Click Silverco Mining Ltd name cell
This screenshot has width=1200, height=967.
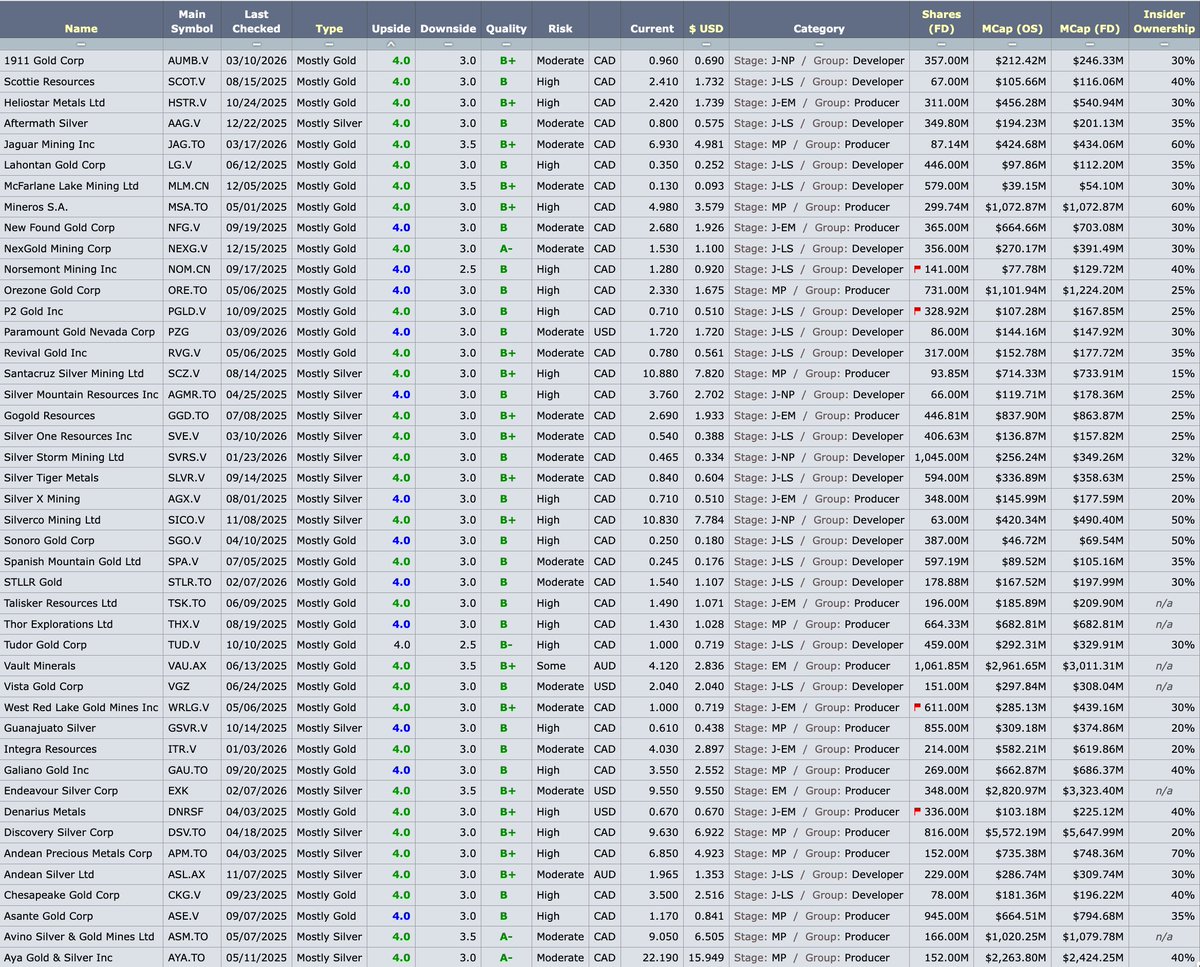point(52,520)
